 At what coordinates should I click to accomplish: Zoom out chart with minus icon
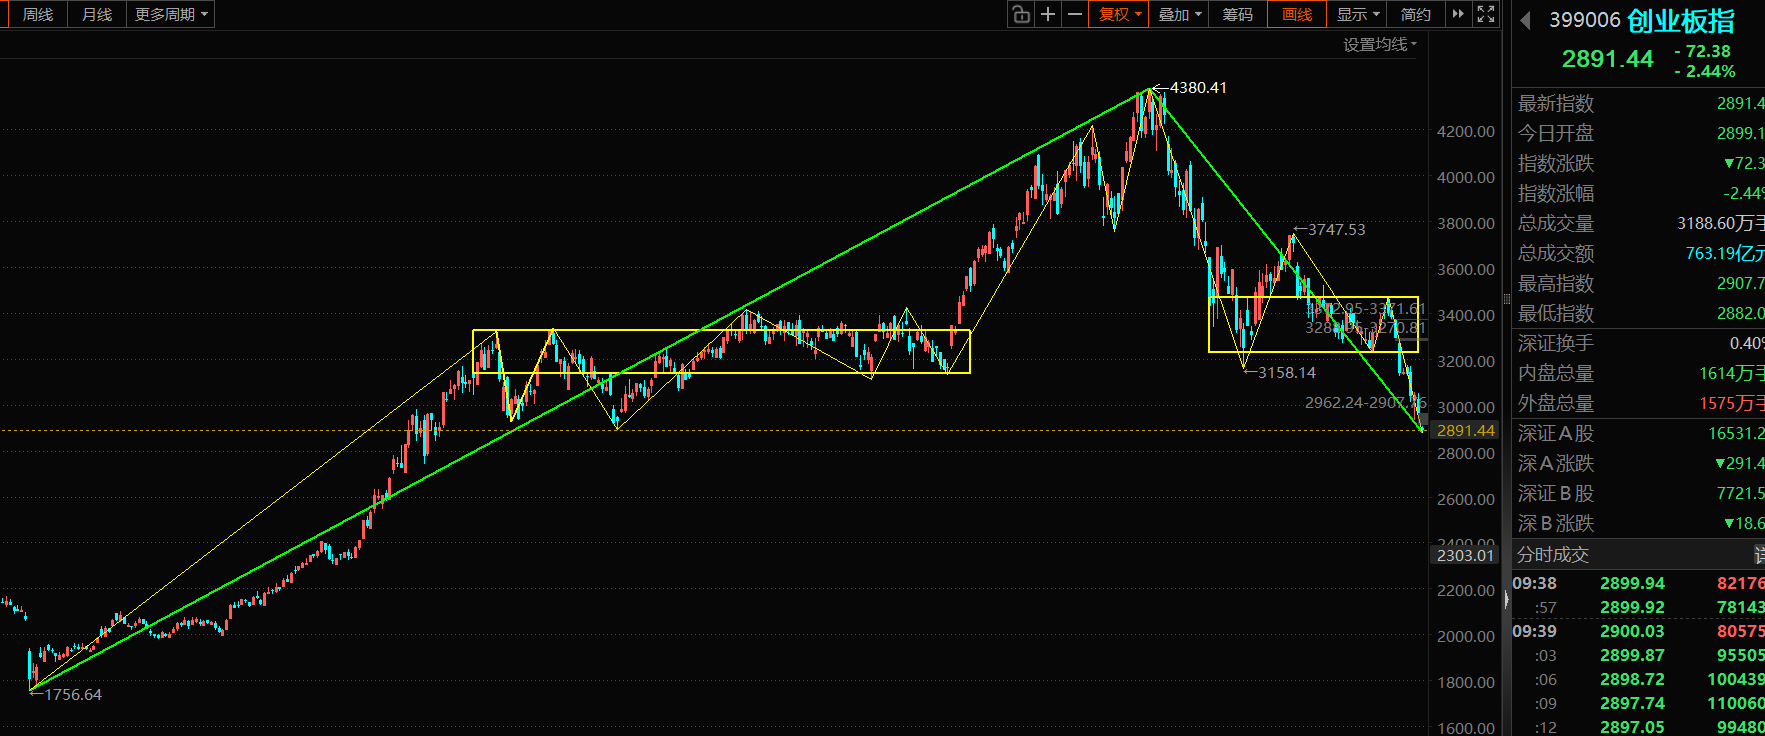click(x=1075, y=14)
